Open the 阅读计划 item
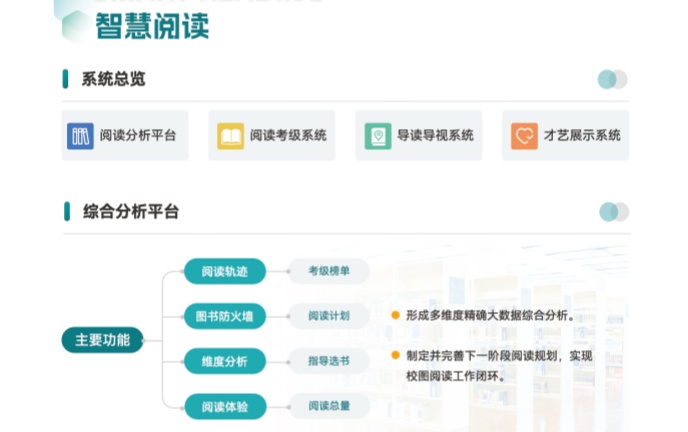Image resolution: width=688 pixels, height=432 pixels. point(329,316)
